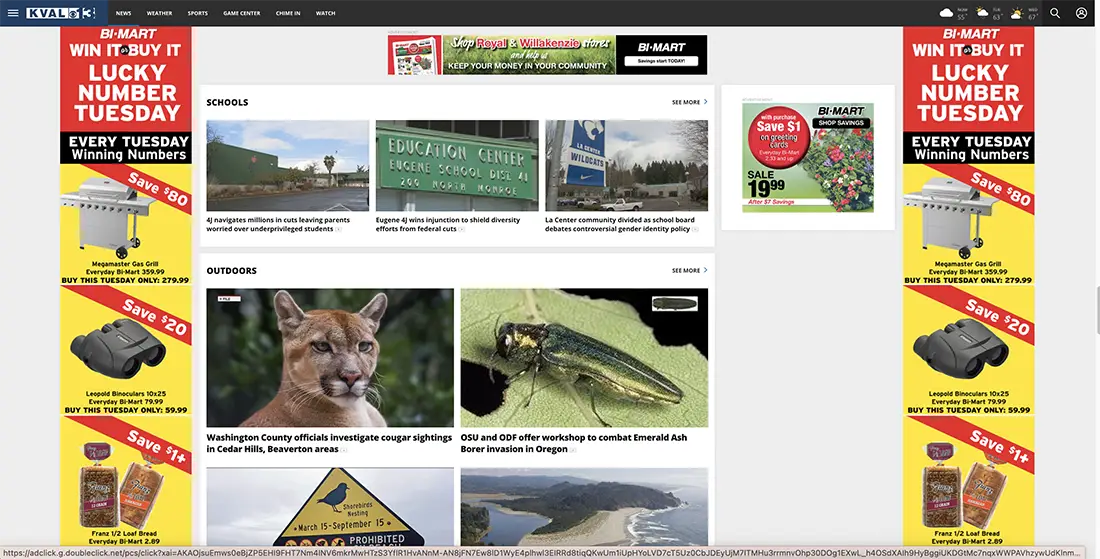Screen dimensions: 1100x559
Task: Open OSU and ODF Emerald Ash Borer headline
Action: click(x=574, y=443)
